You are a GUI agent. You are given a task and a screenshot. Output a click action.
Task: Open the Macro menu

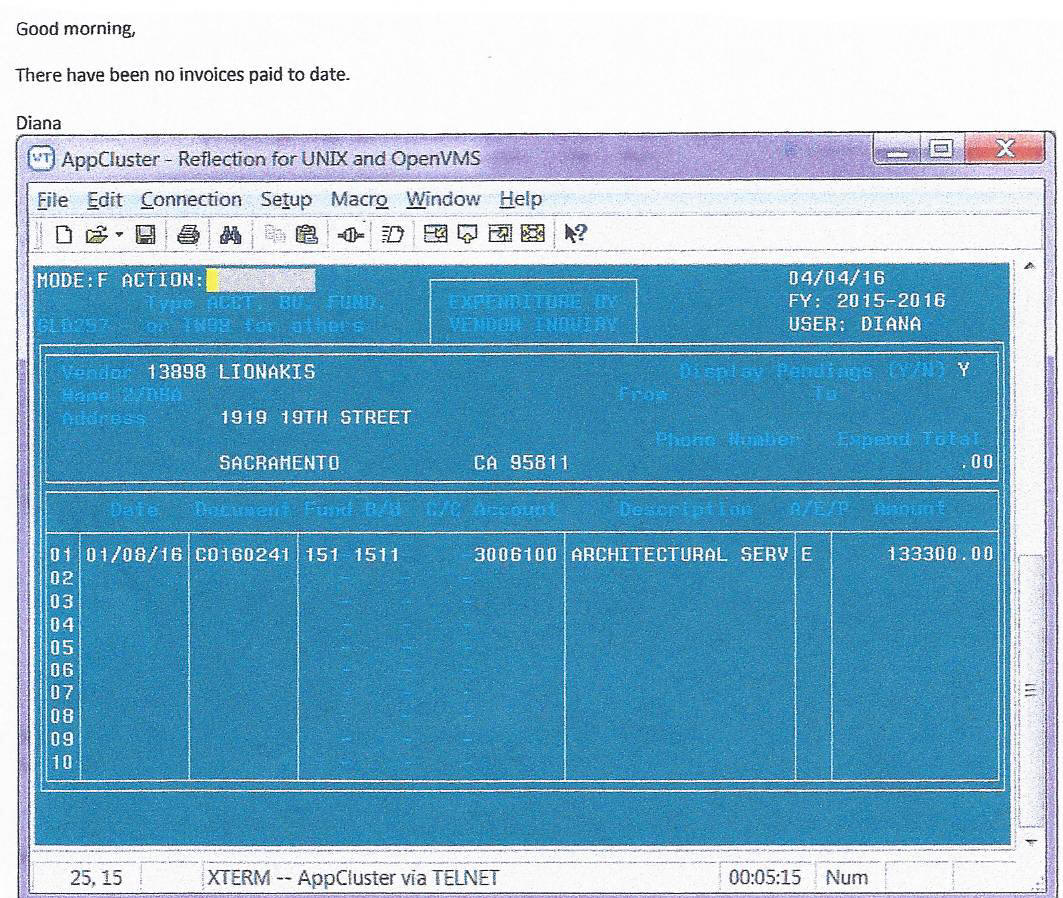coord(359,200)
